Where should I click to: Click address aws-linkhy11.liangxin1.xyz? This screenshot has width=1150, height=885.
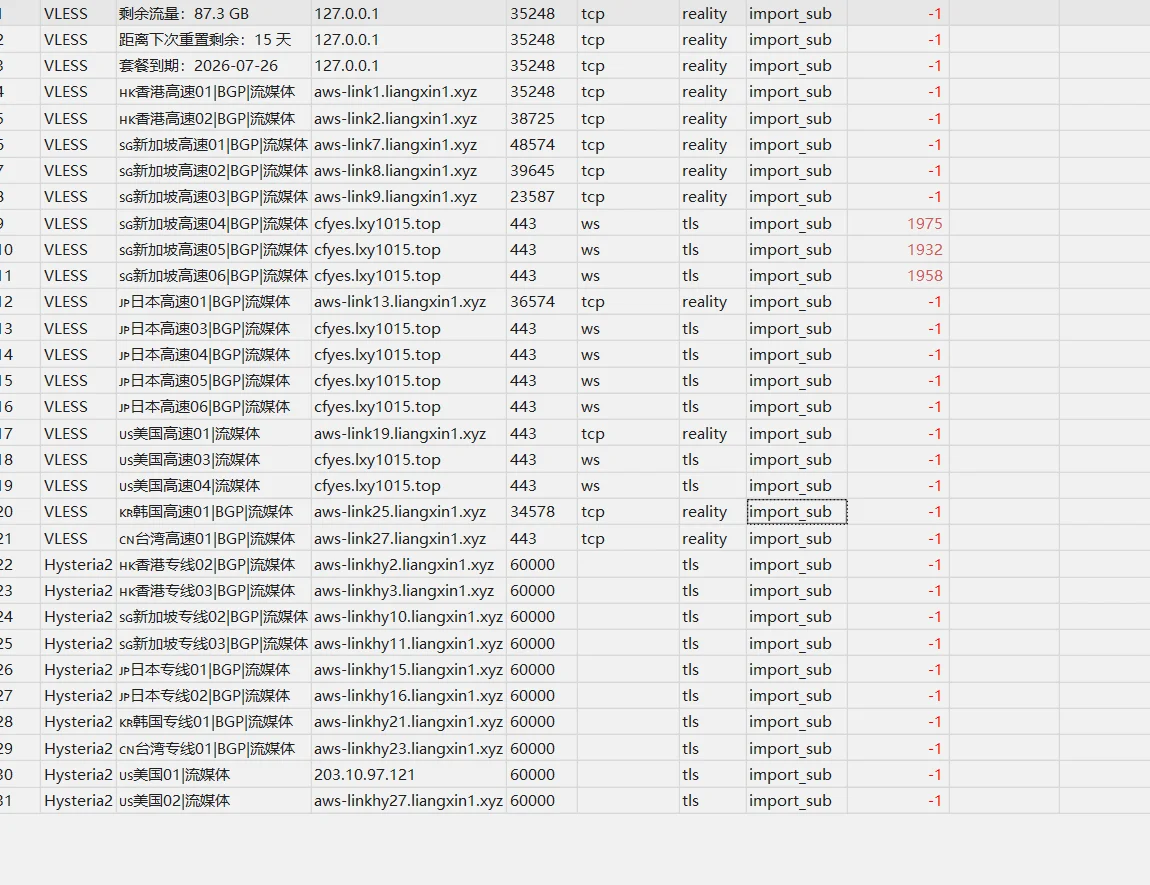(409, 644)
